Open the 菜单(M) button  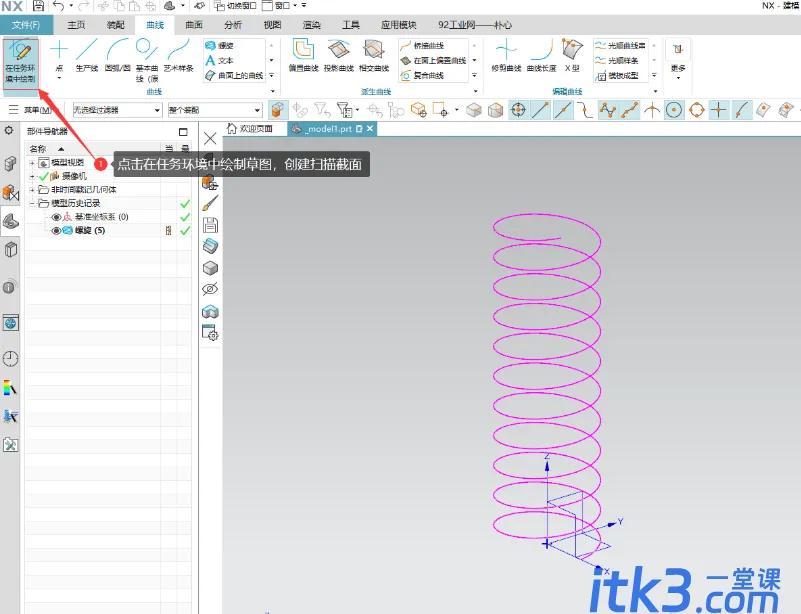click(31, 110)
